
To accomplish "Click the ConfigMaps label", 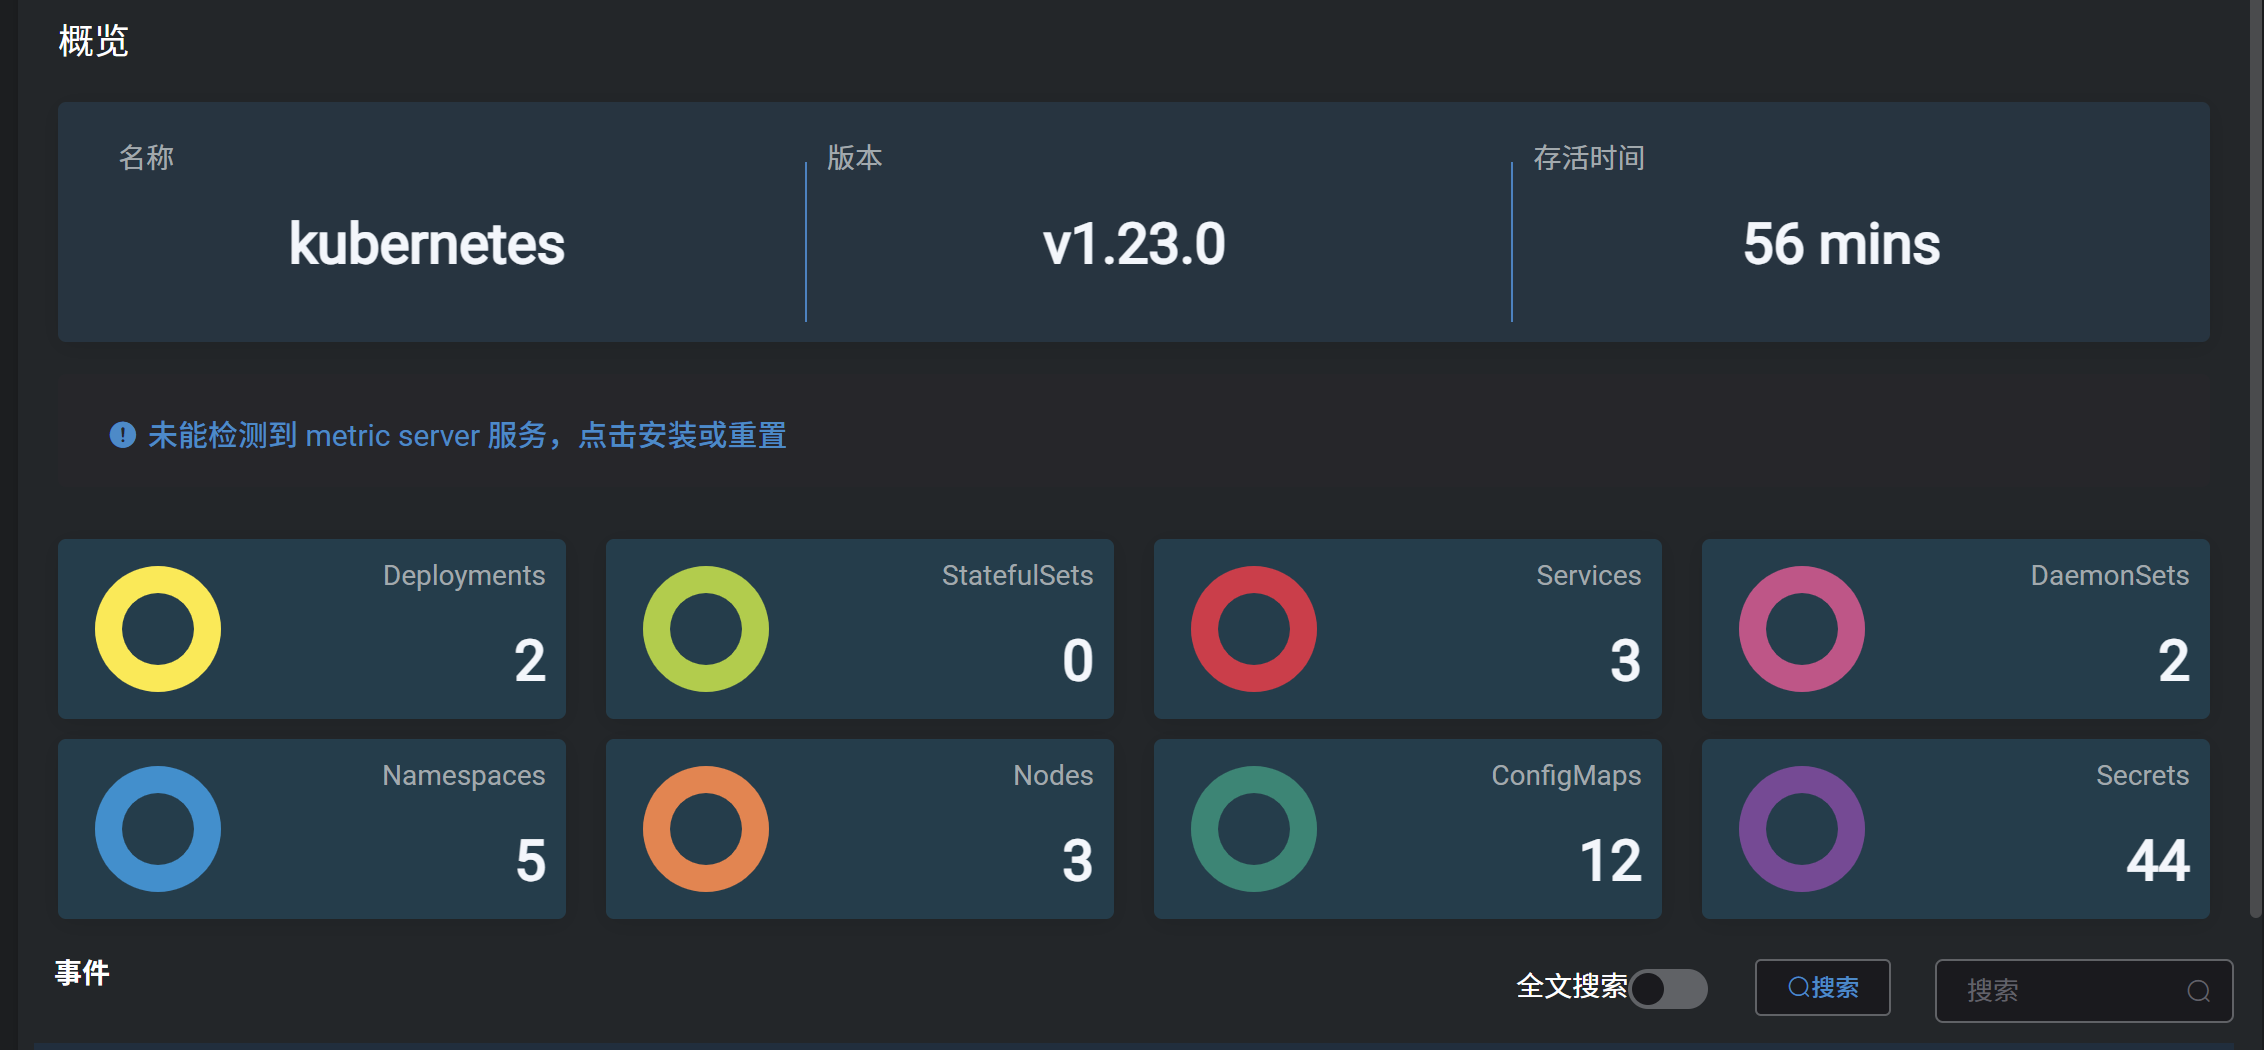I will coord(1566,775).
